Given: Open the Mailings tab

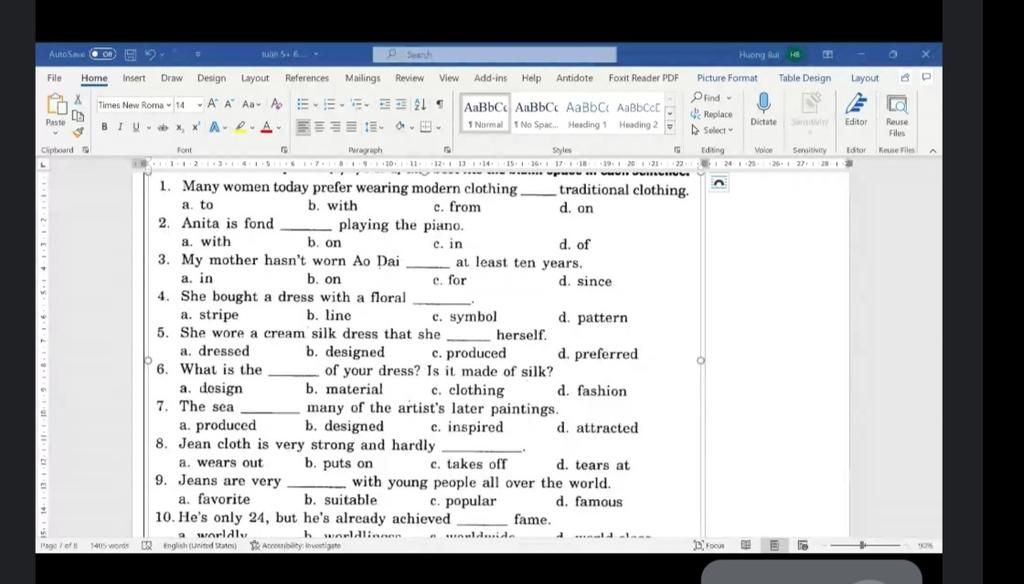Looking at the screenshot, I should click(362, 78).
